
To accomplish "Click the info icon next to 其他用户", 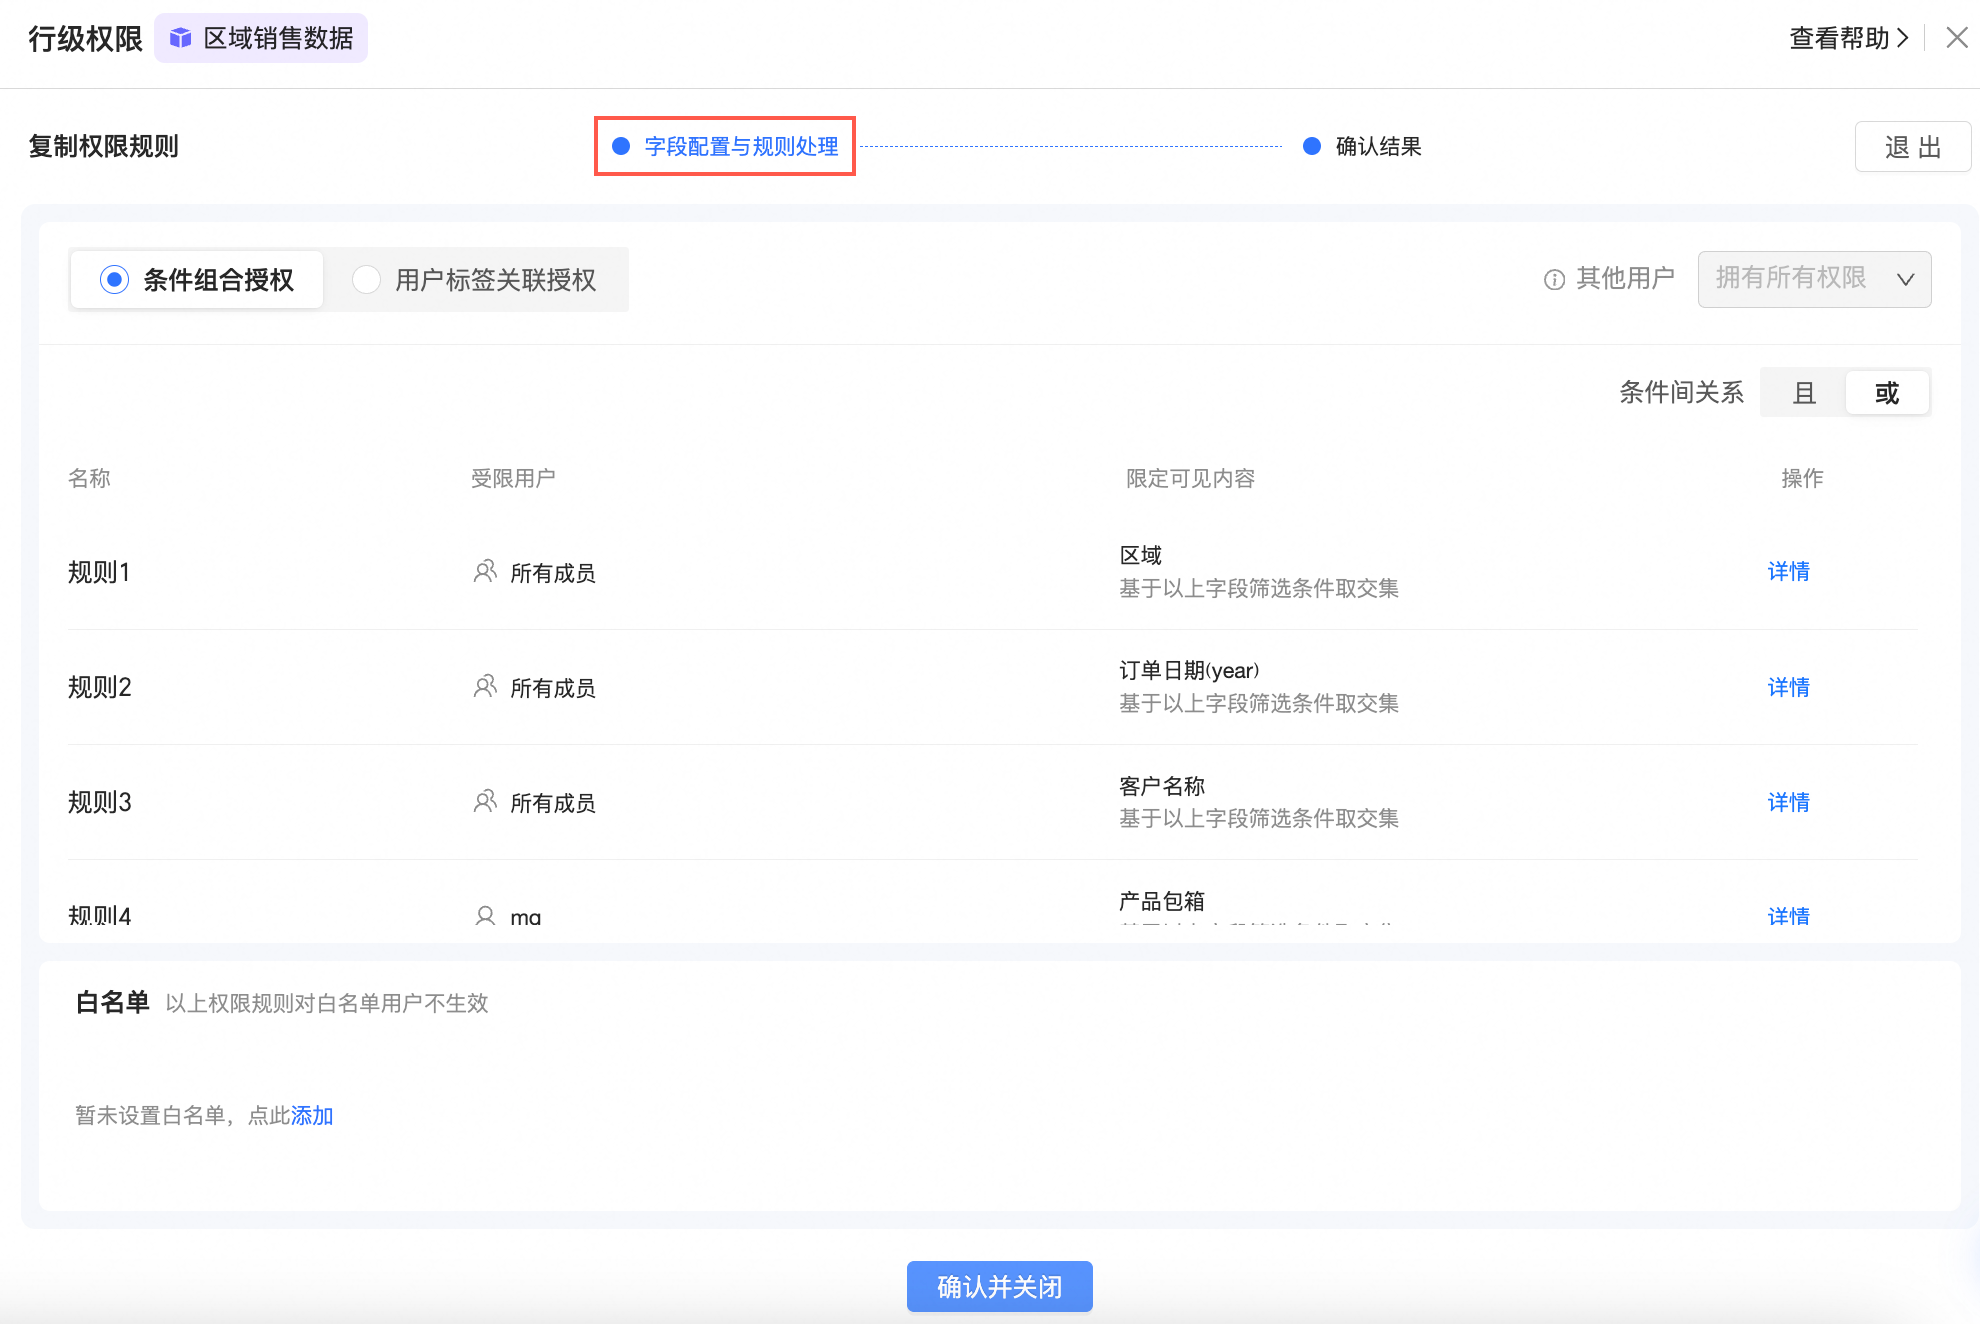I will click(1554, 280).
